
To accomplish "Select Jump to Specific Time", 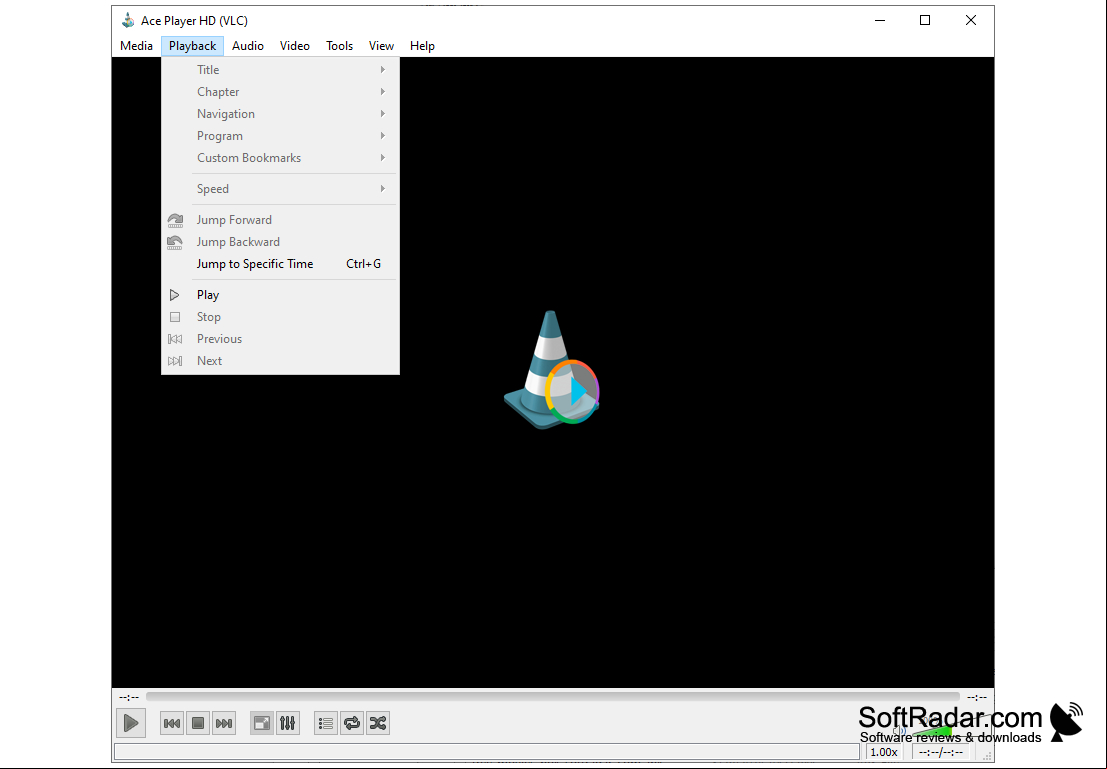I will (280, 263).
